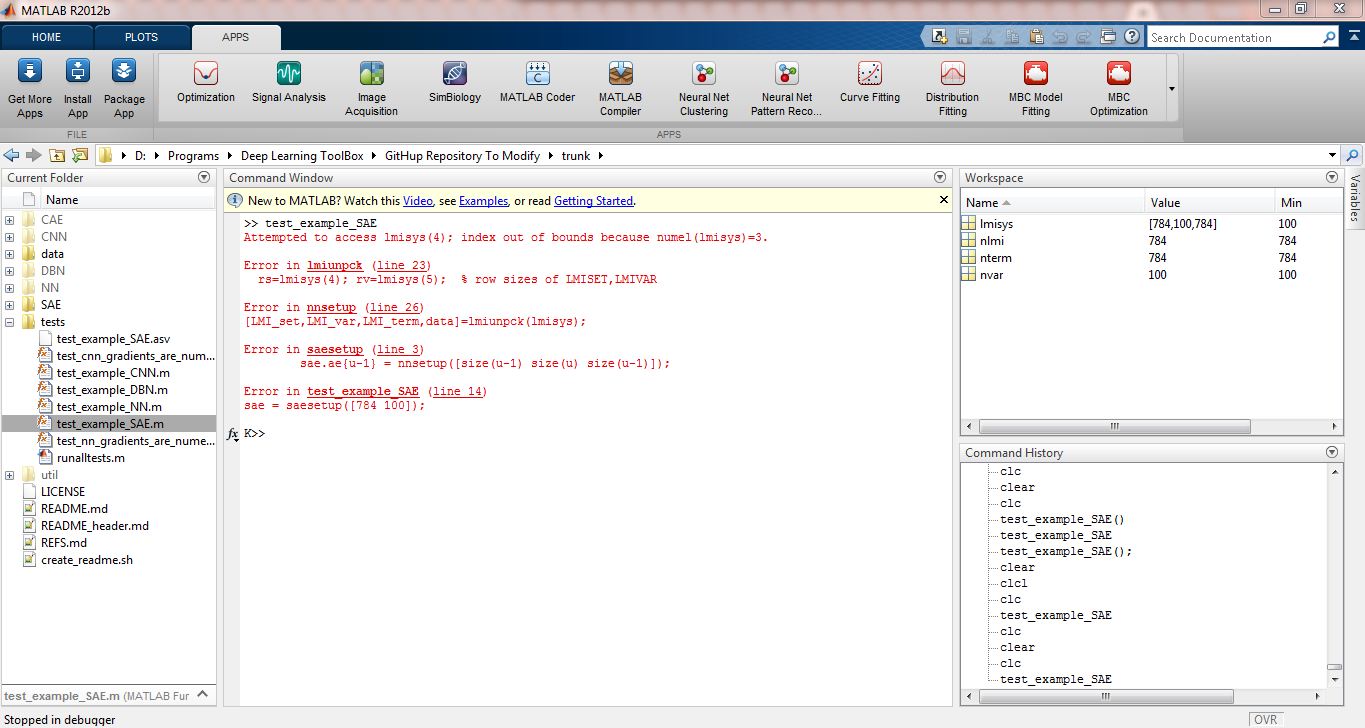
Task: Click the up one folder level icon
Action: point(57,155)
